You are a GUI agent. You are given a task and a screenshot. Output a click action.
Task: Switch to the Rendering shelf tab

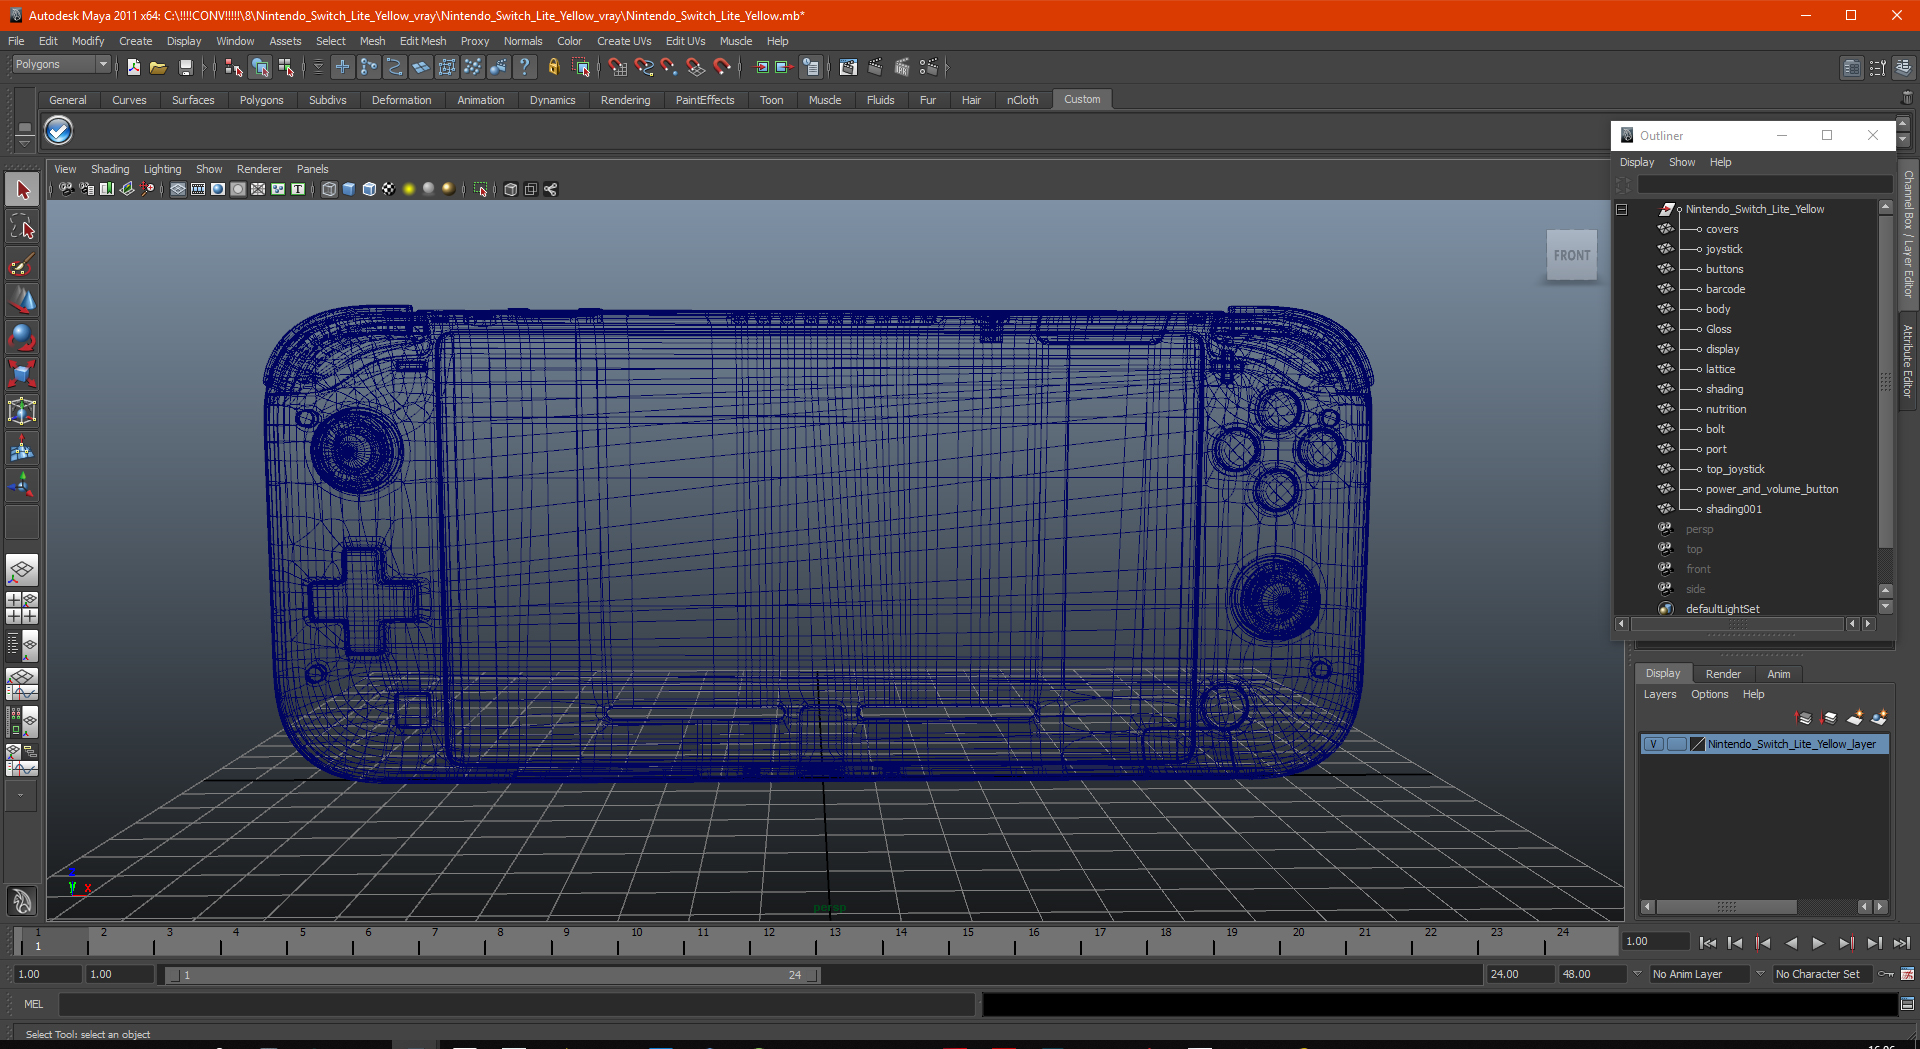pyautogui.click(x=625, y=100)
